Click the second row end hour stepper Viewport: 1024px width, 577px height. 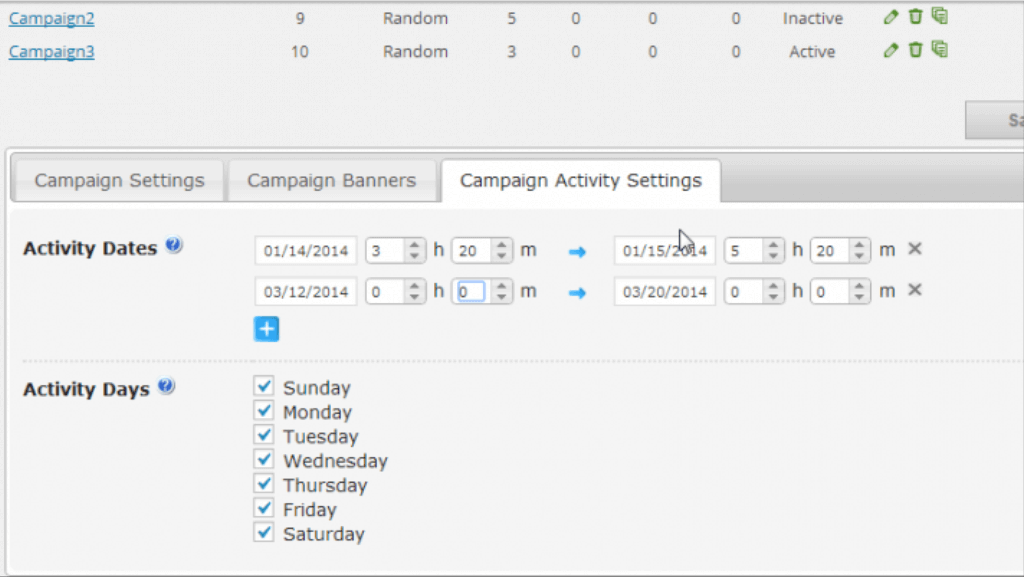(773, 292)
